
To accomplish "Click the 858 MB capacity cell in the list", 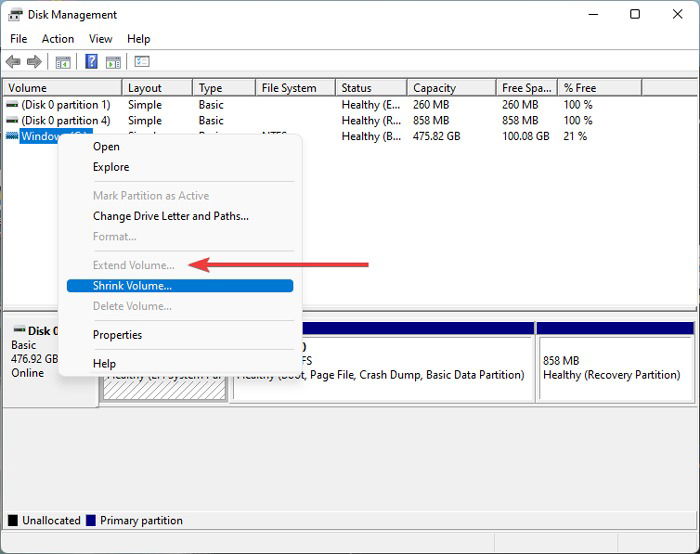I will (431, 121).
